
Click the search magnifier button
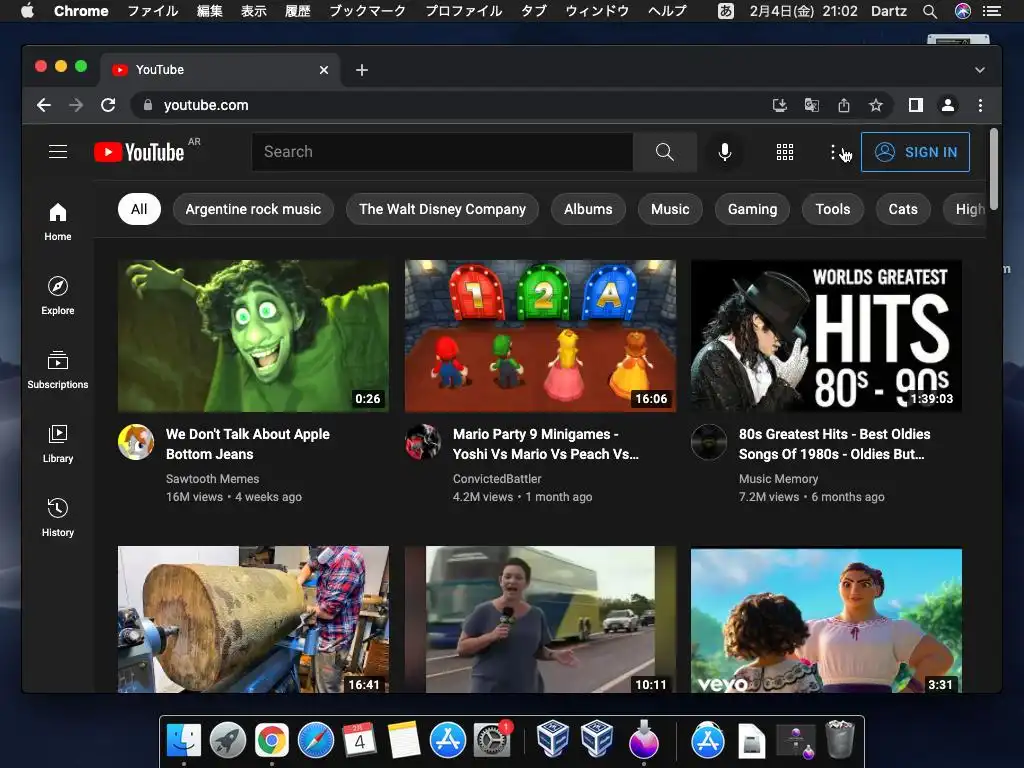tap(664, 152)
